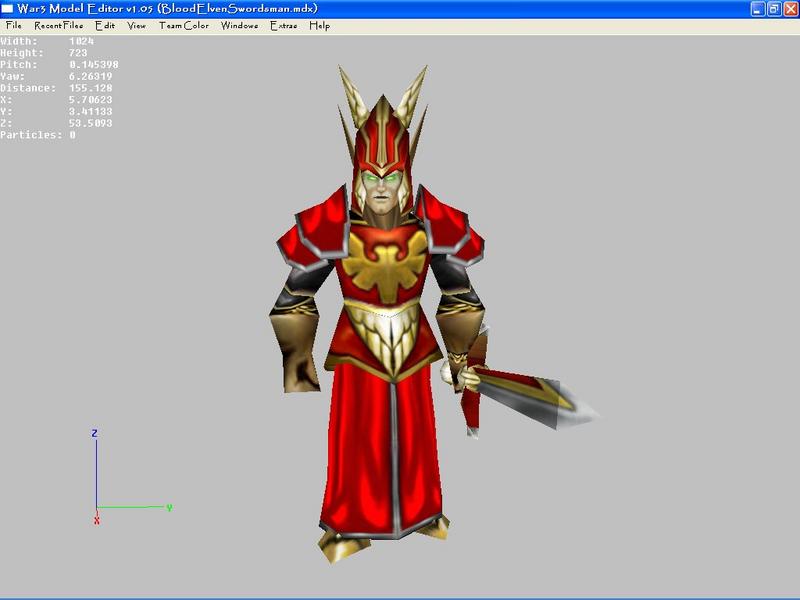Viewport: 800px width, 600px height.
Task: Click the application icon in title bar
Action: (7, 9)
